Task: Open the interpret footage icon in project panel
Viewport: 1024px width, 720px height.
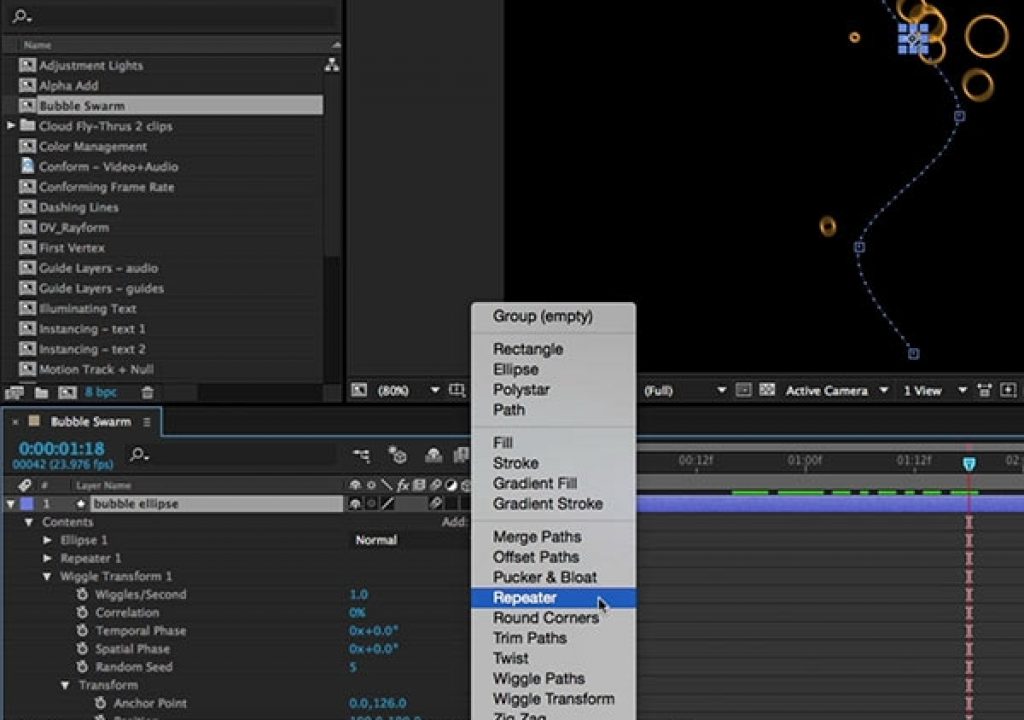Action: 14,393
